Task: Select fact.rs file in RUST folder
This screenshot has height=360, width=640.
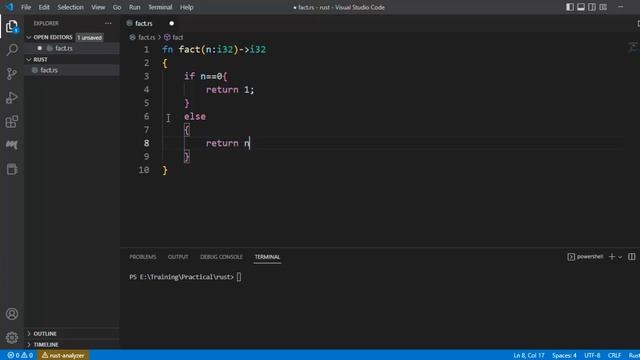Action: pyautogui.click(x=49, y=70)
